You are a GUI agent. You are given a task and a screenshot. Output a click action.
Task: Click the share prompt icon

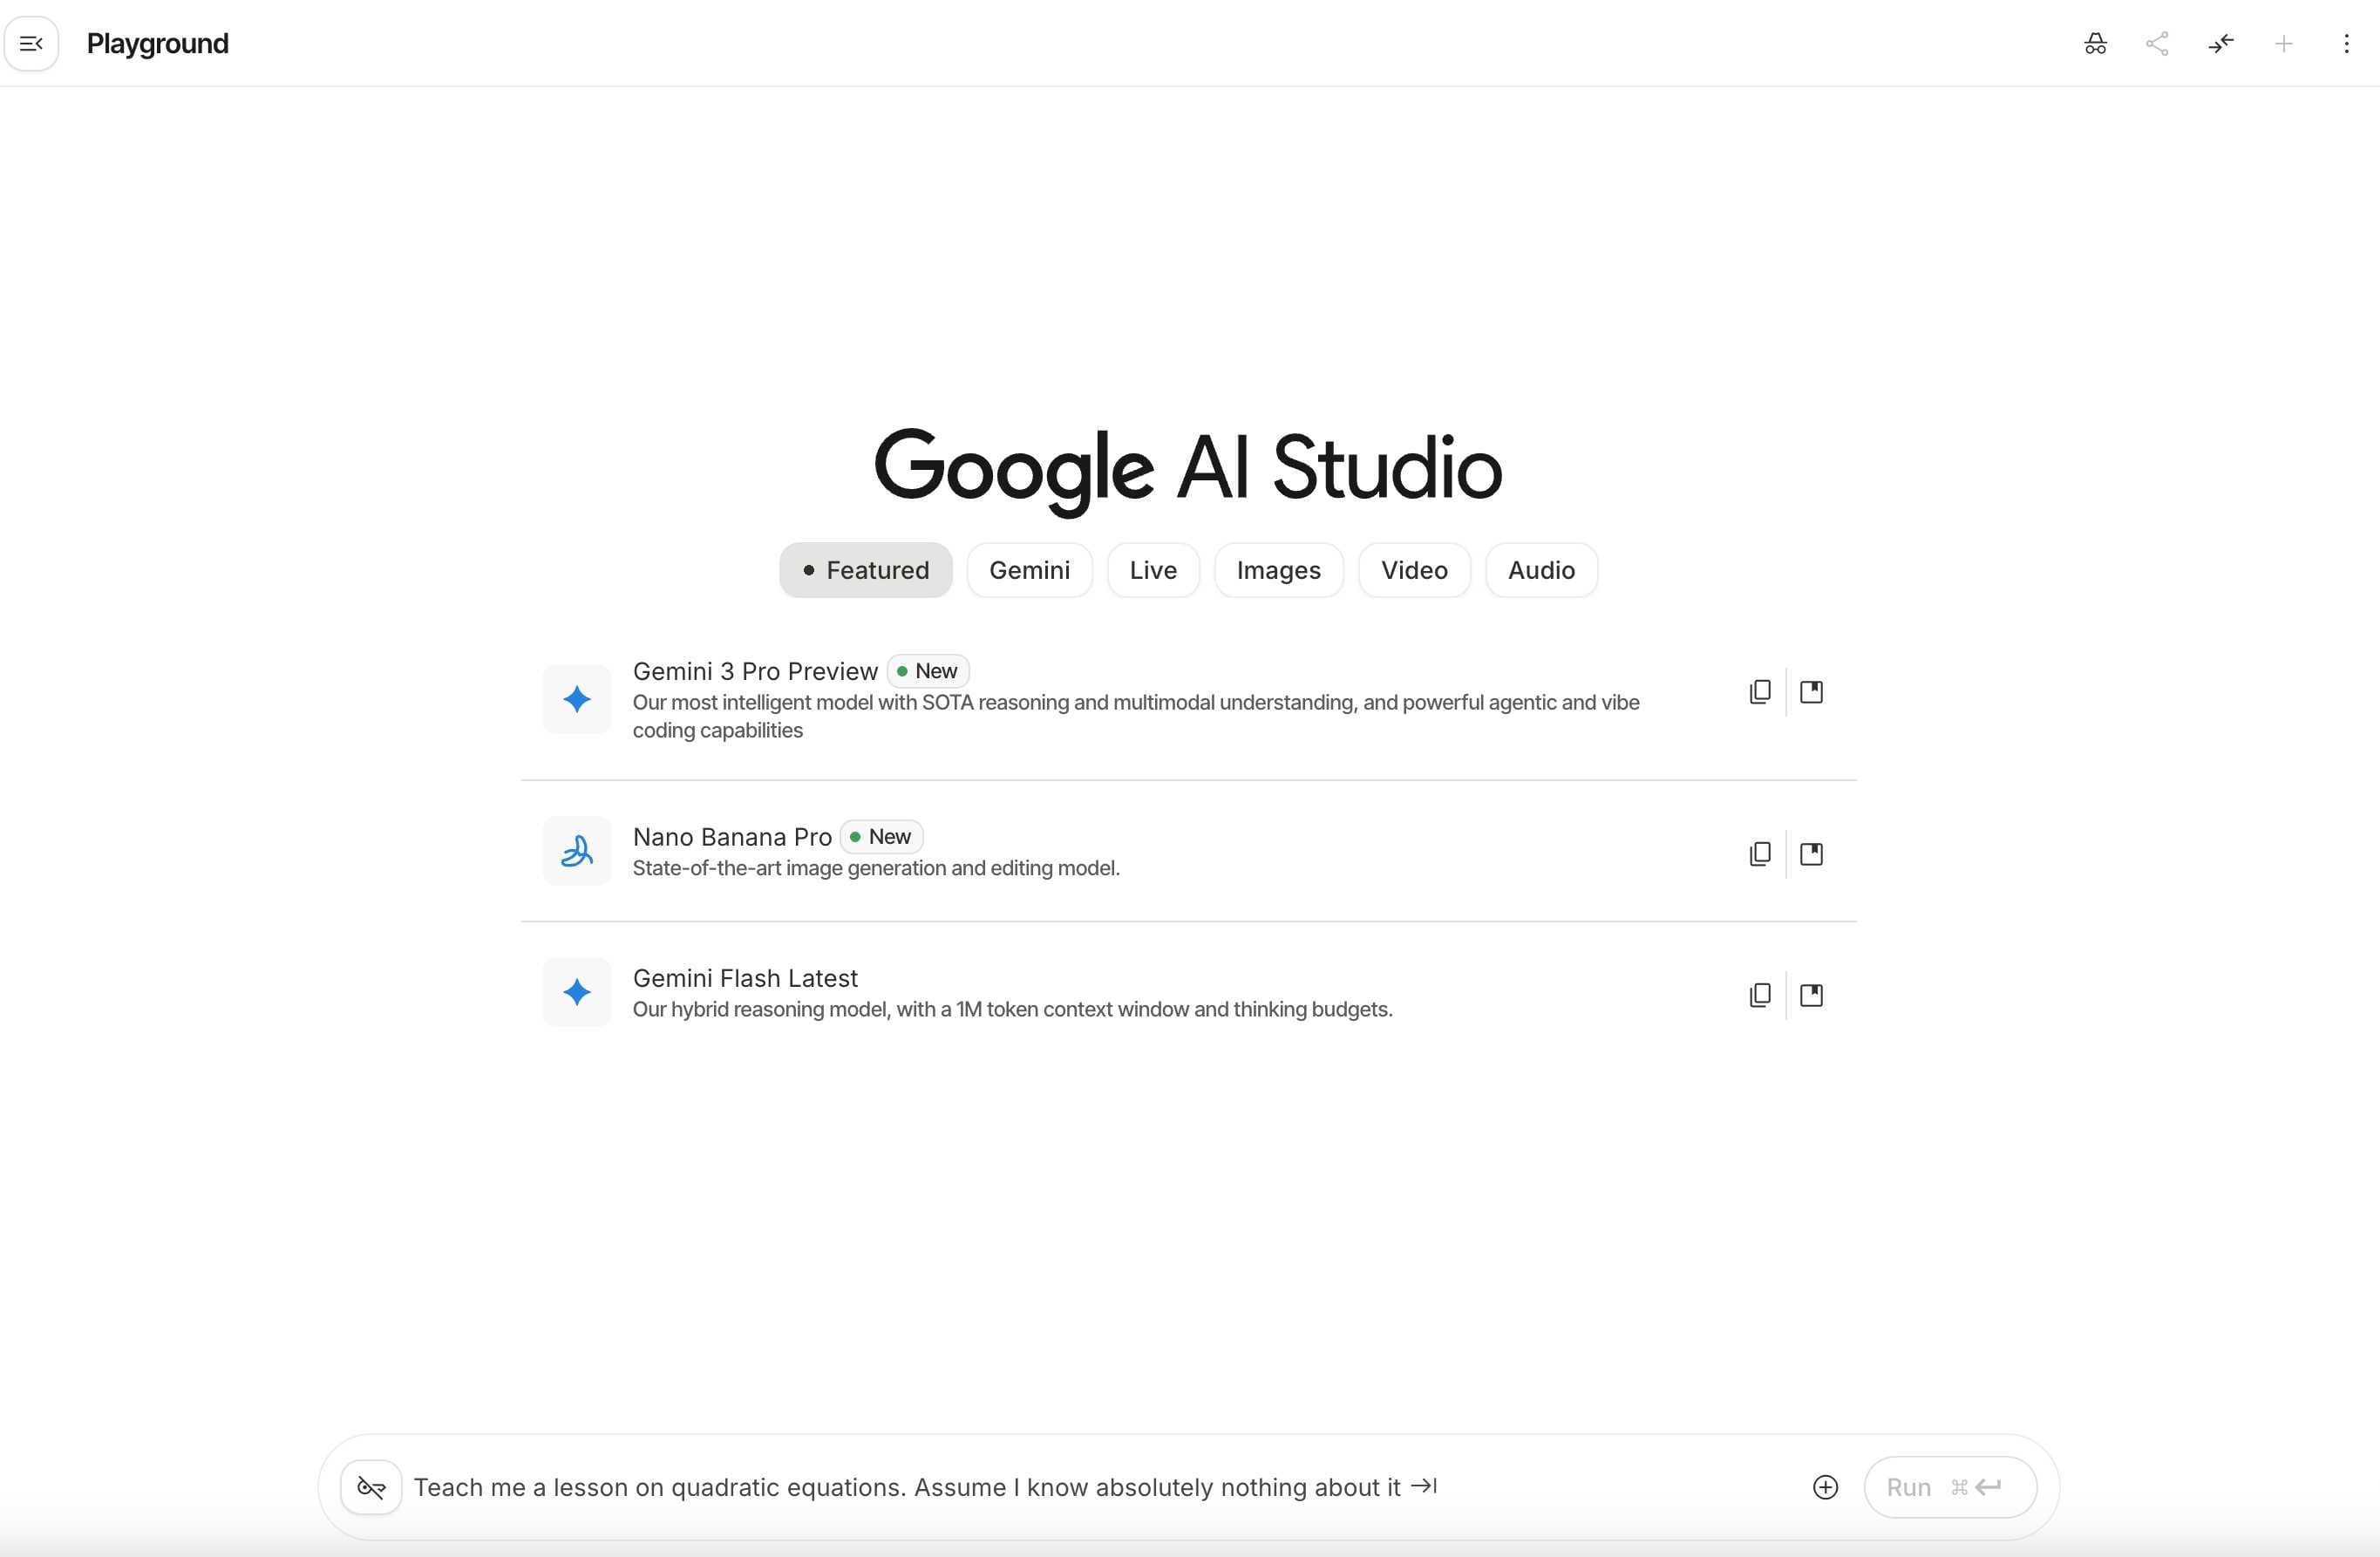pyautogui.click(x=2157, y=43)
